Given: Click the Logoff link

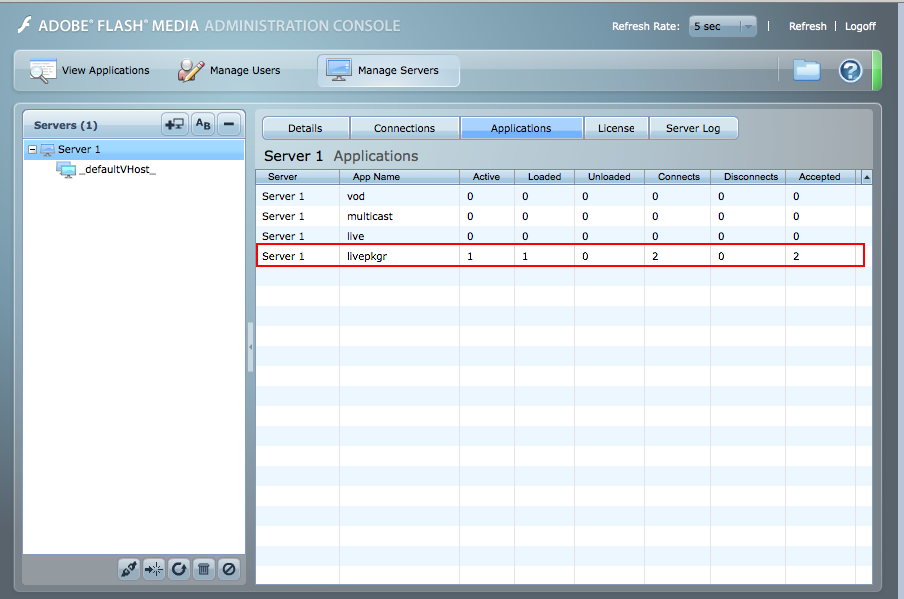Looking at the screenshot, I should tap(860, 27).
